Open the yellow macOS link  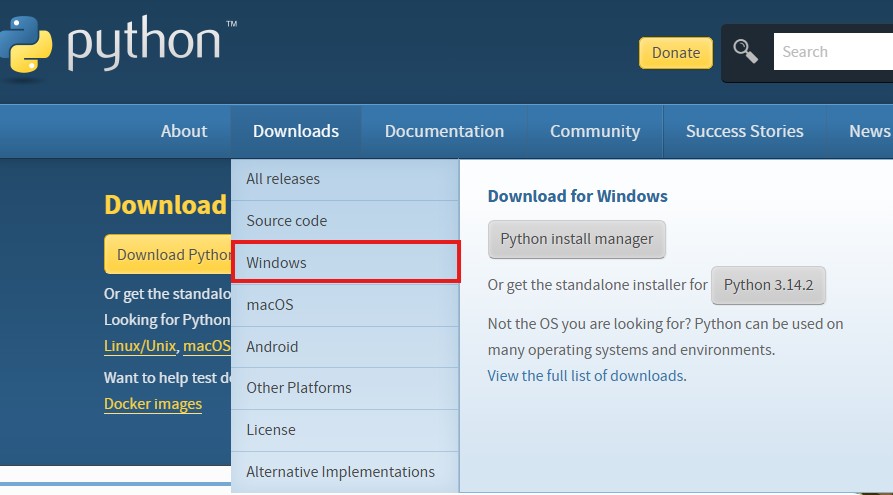point(207,346)
